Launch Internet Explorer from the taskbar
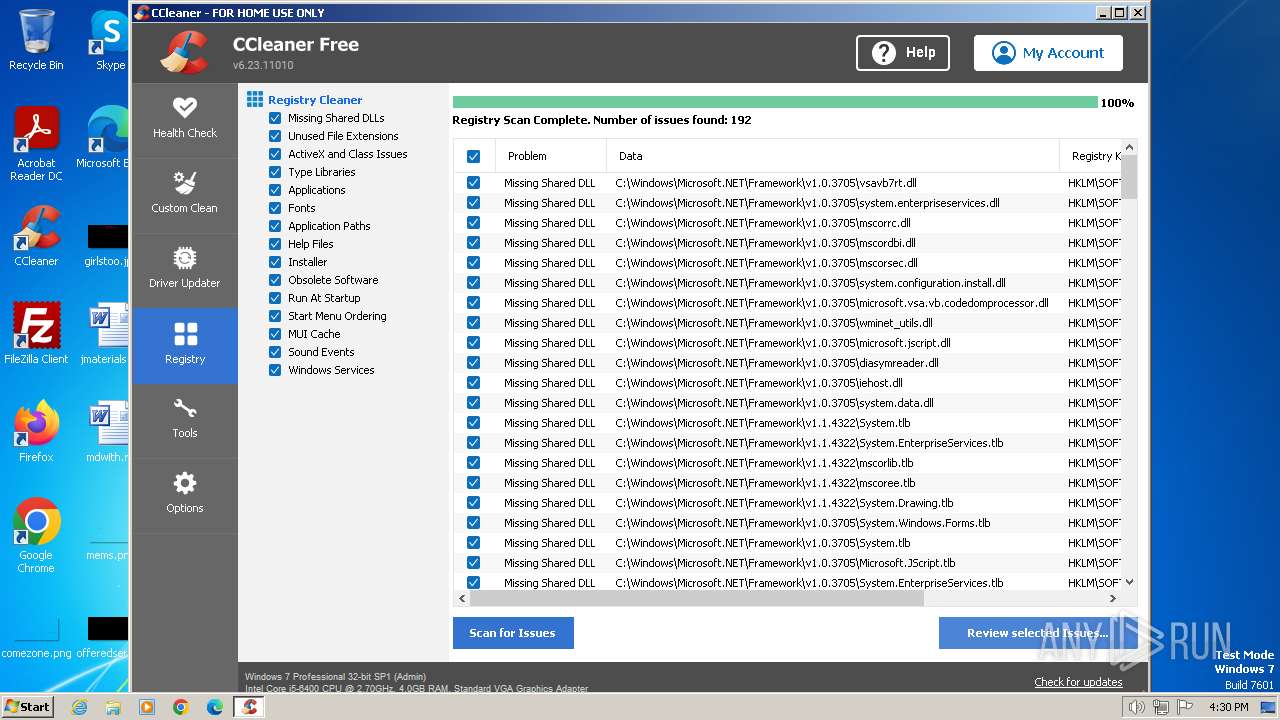The image size is (1280, 720). tap(79, 707)
